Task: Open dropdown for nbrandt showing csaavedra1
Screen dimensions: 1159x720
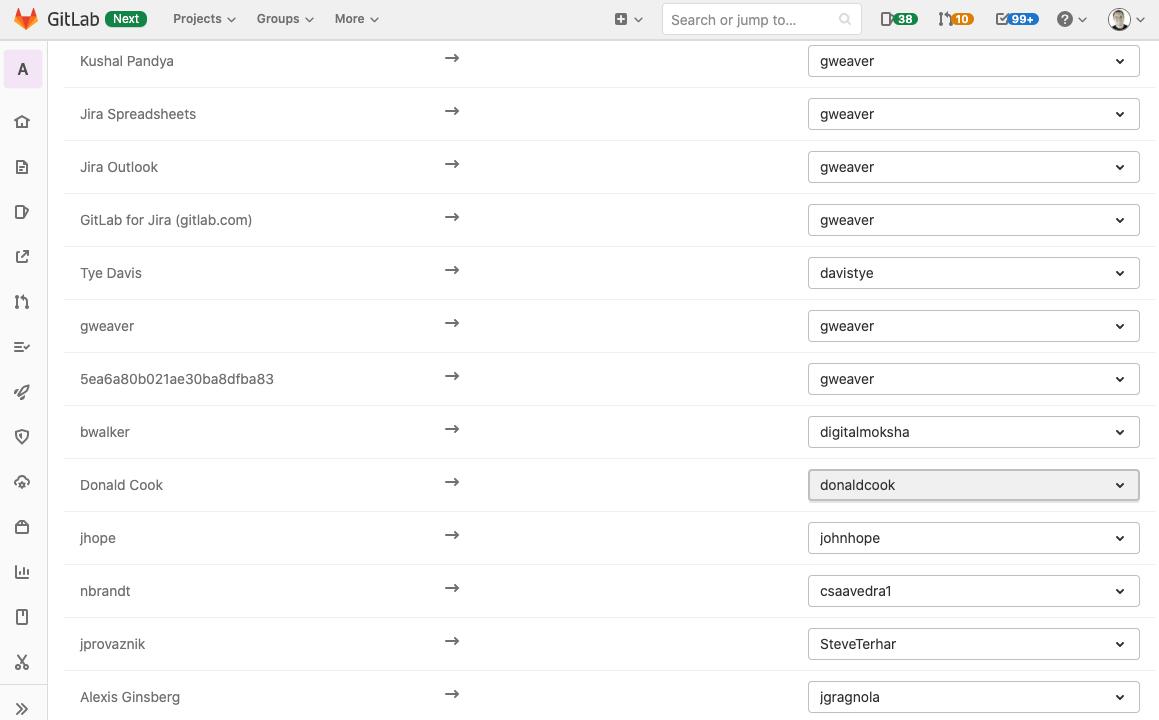Action: point(973,591)
